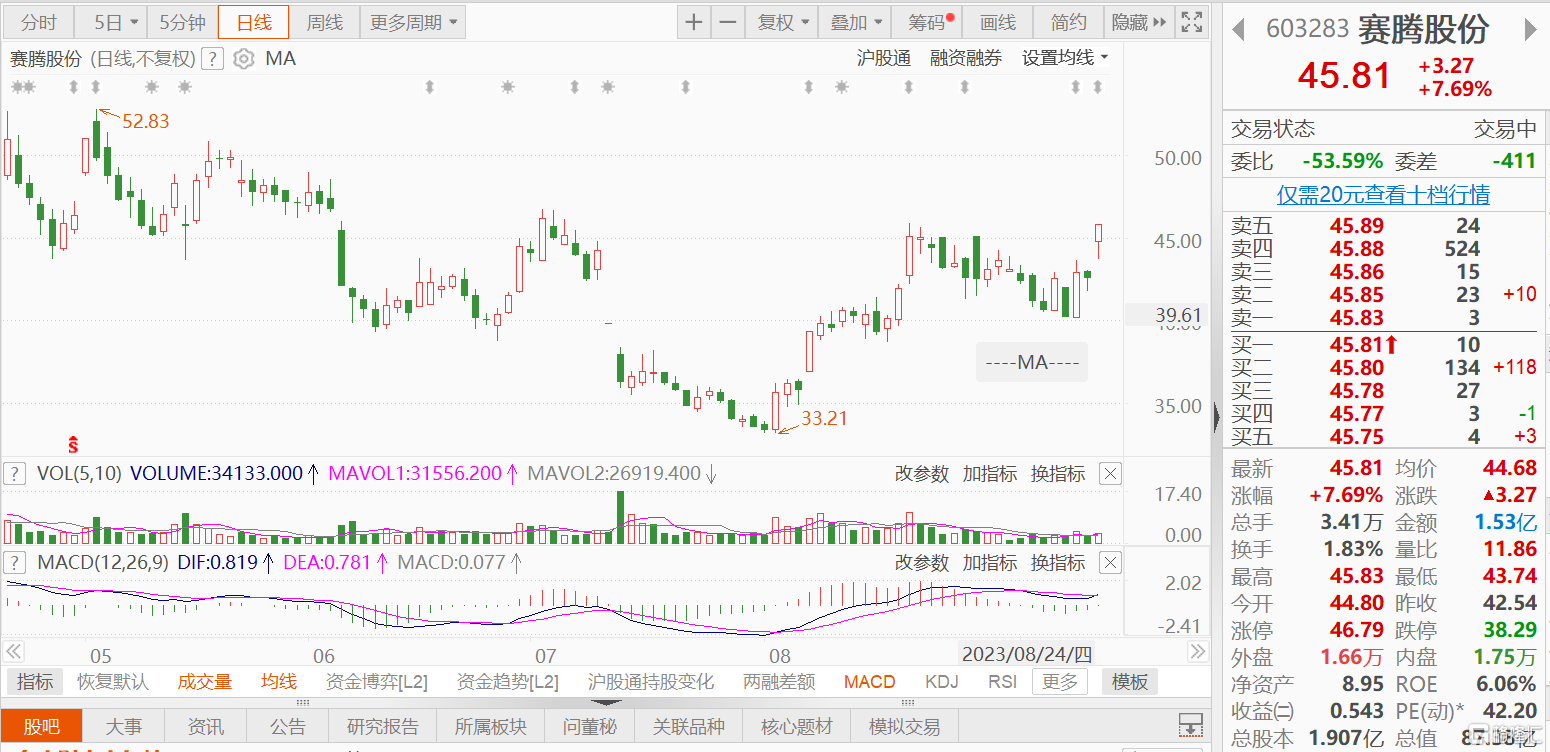Expand the 设置均线 dropdown

(x=1064, y=59)
